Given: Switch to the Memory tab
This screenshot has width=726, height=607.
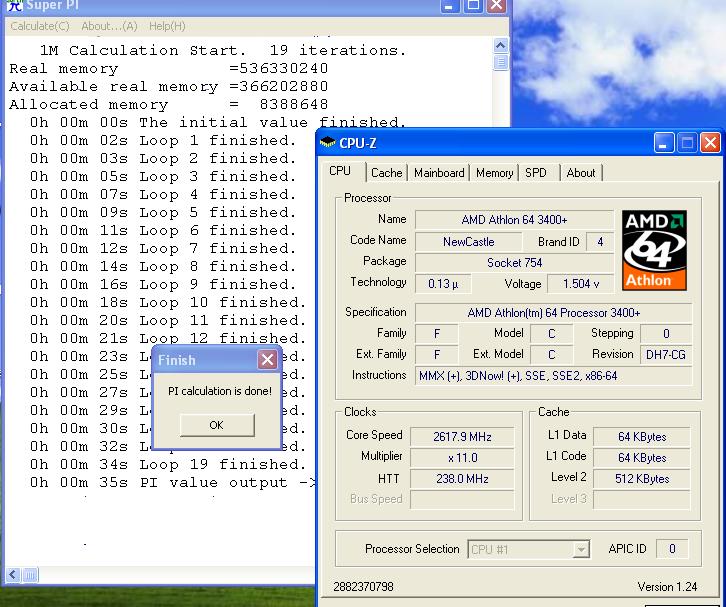Looking at the screenshot, I should (494, 173).
